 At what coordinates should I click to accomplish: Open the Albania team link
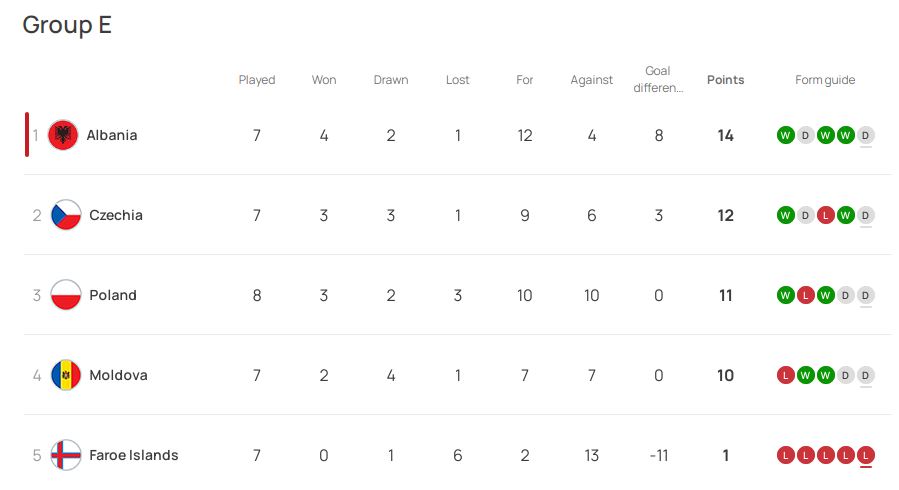pos(112,135)
